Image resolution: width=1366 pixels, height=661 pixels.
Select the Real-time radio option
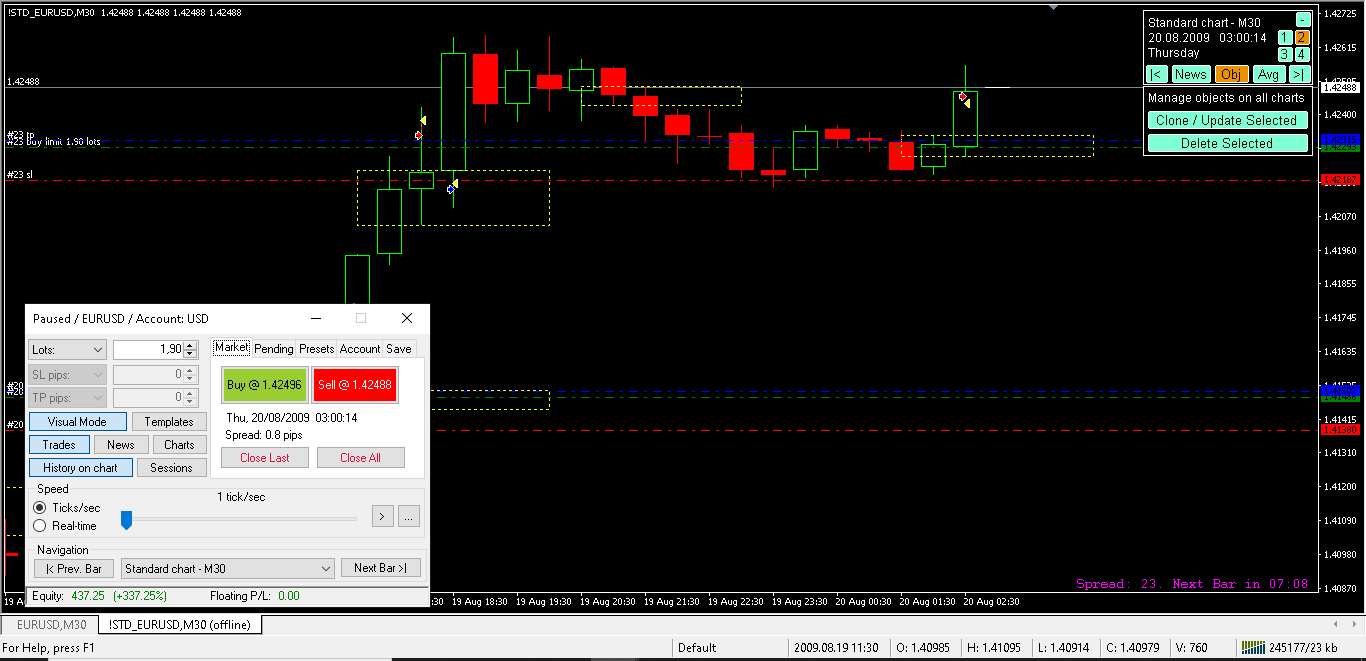click(66, 526)
